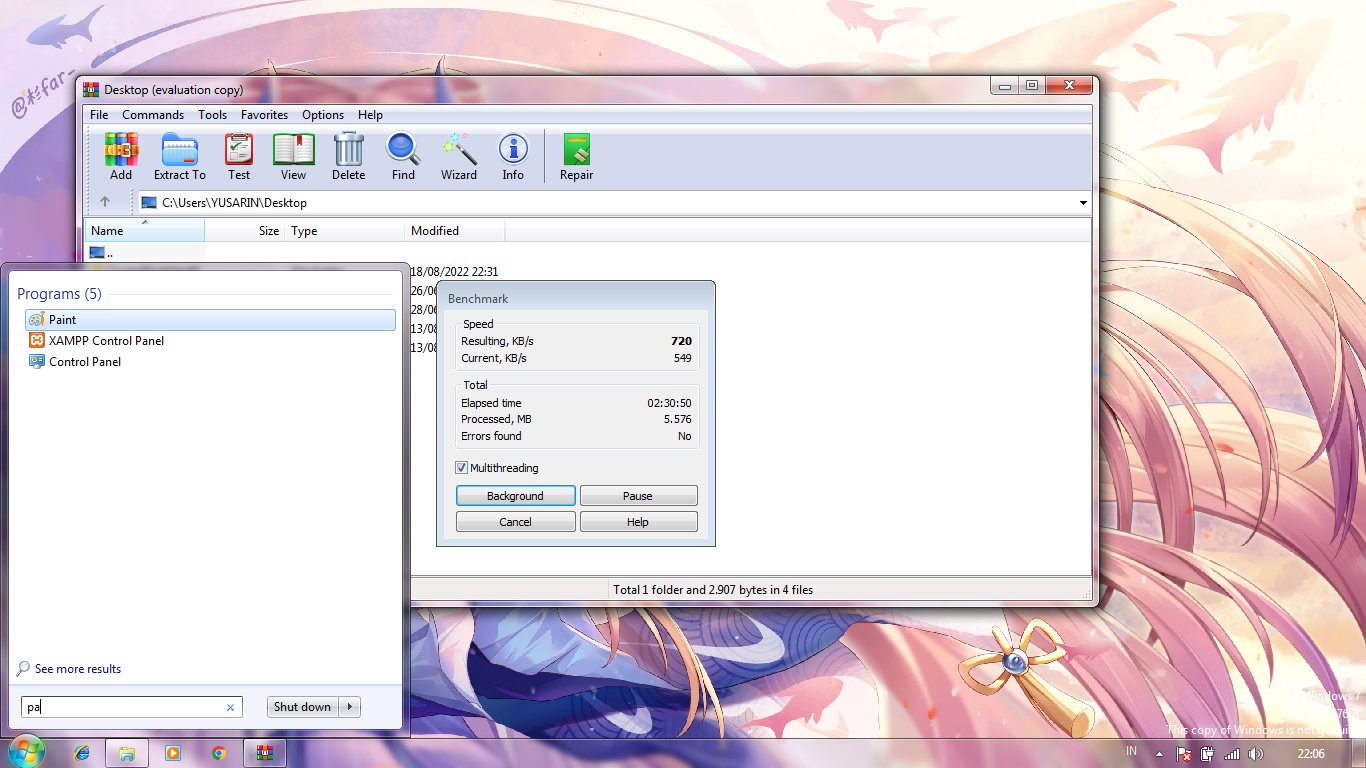Open Action Center flag icon in tray
The image size is (1366, 768).
[1184, 754]
